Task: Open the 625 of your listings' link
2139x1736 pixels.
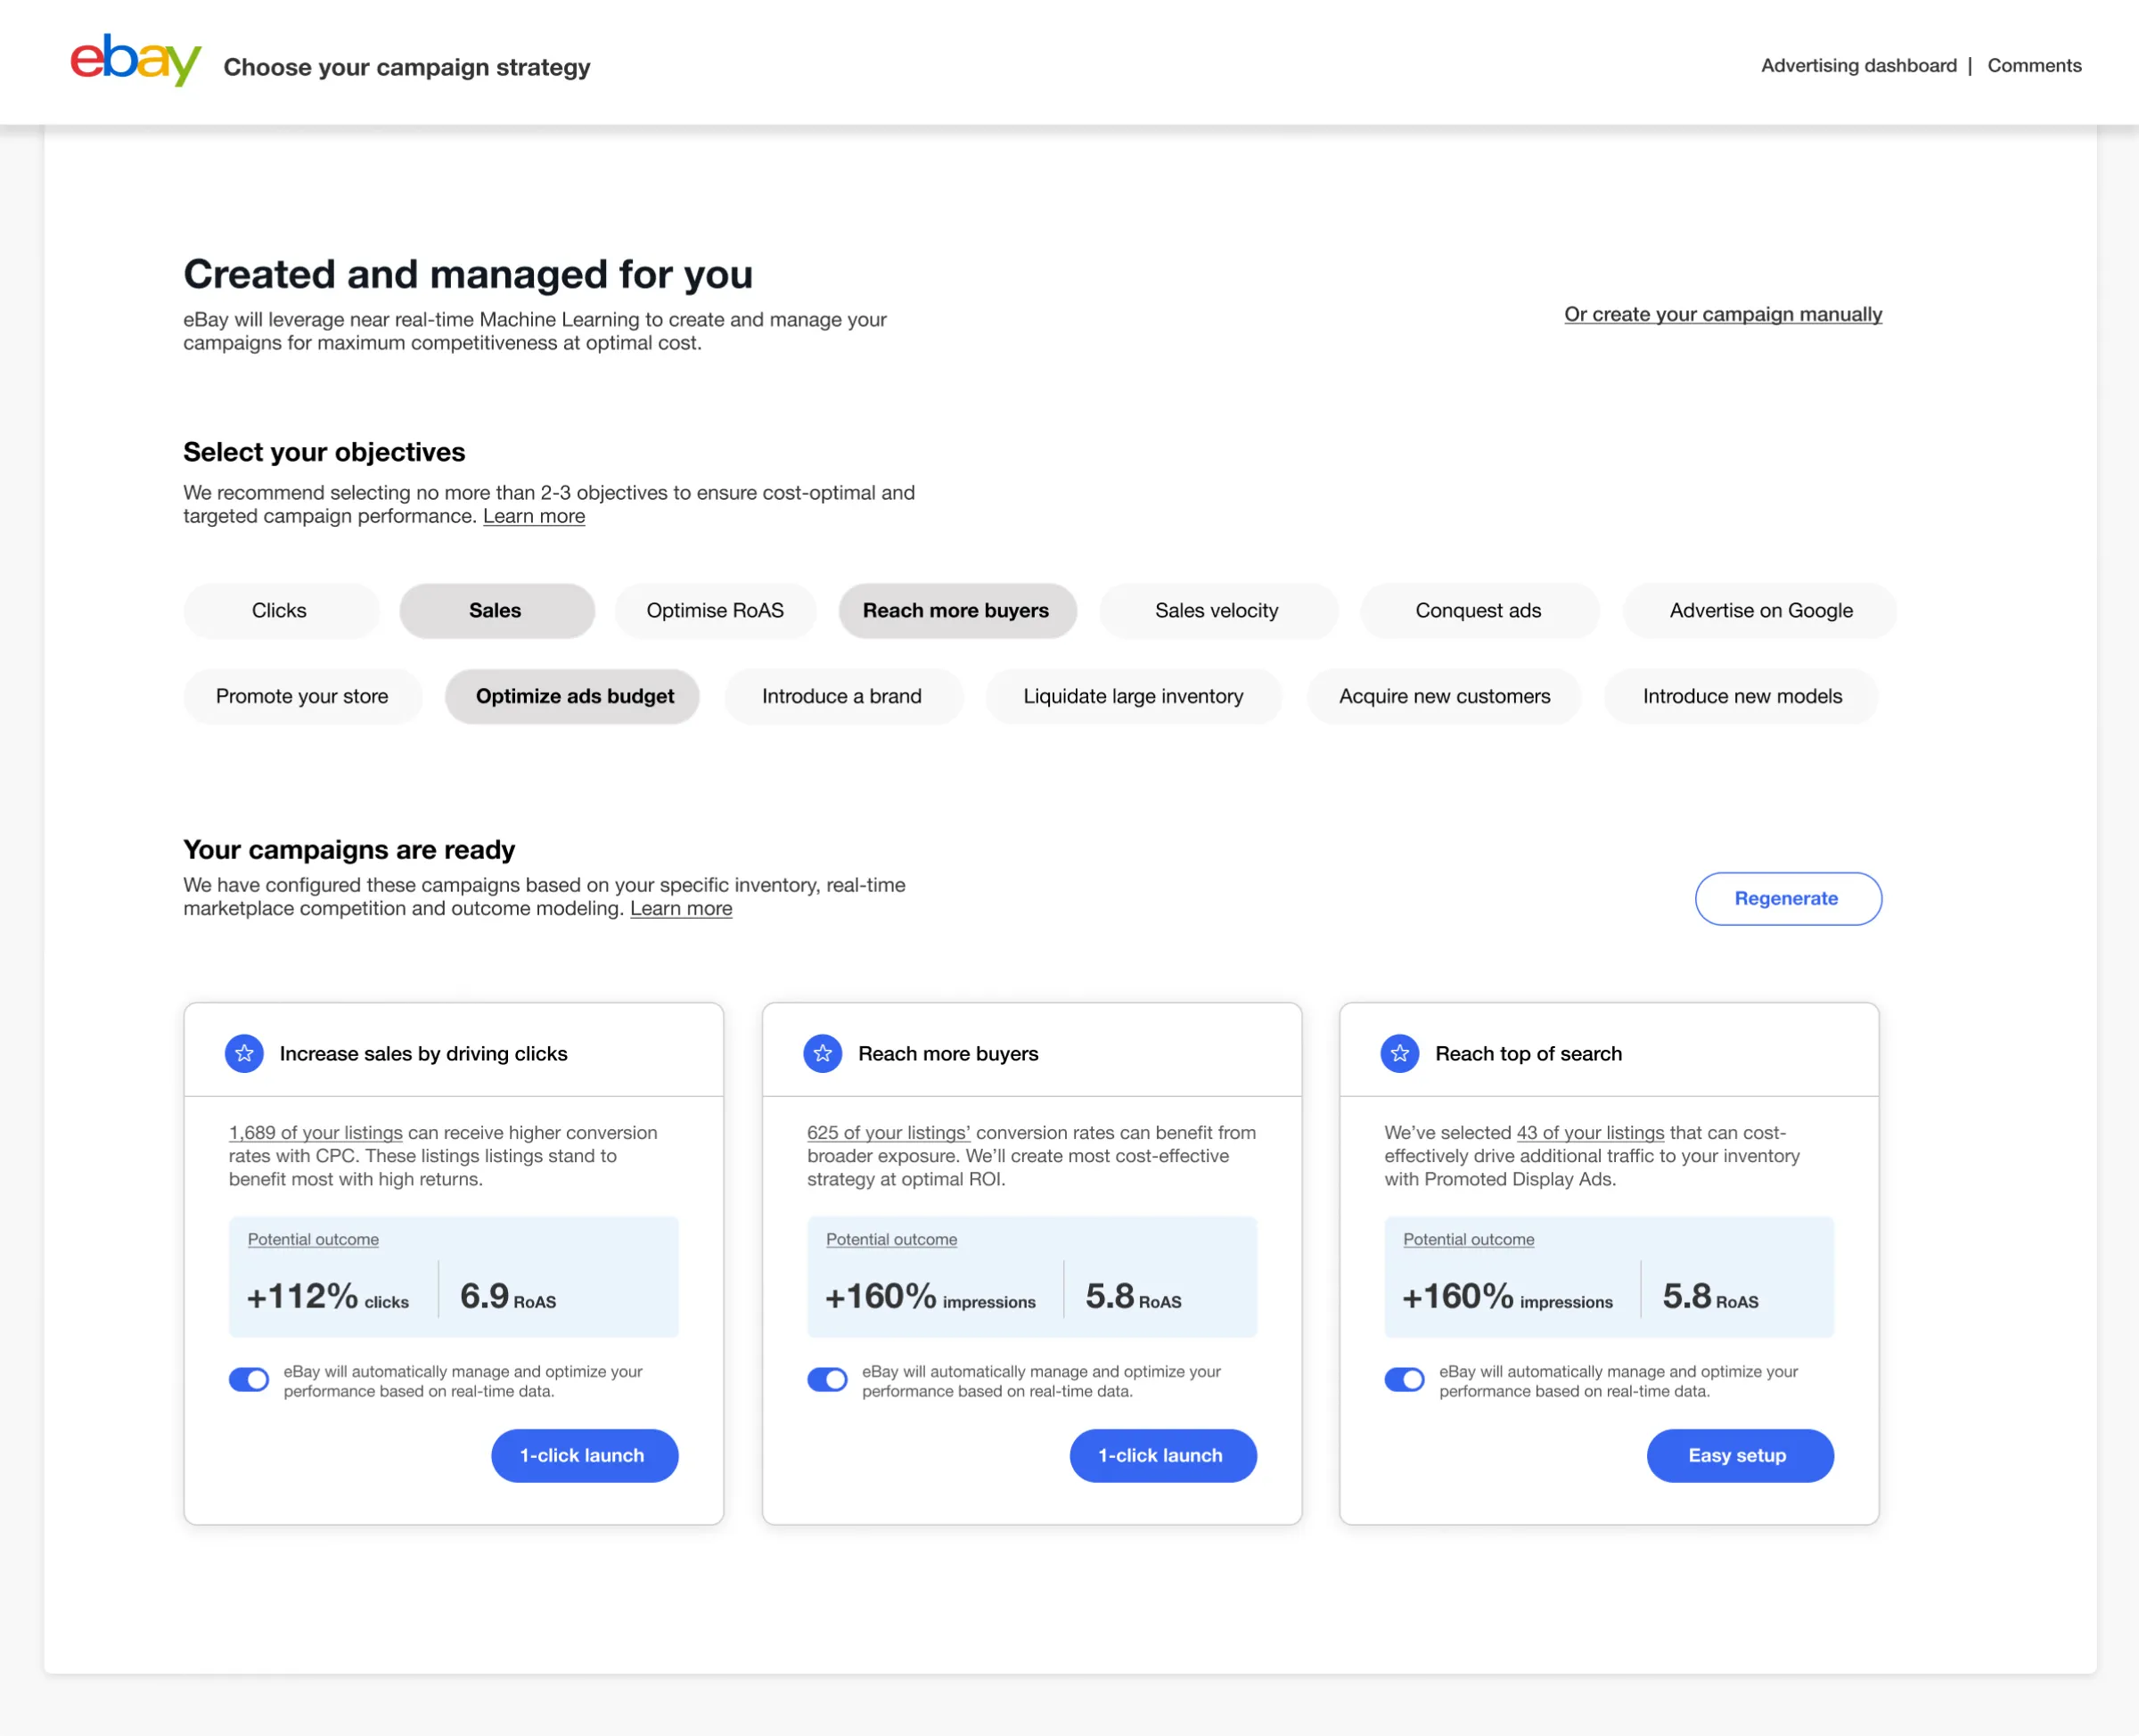Action: [x=889, y=1133]
